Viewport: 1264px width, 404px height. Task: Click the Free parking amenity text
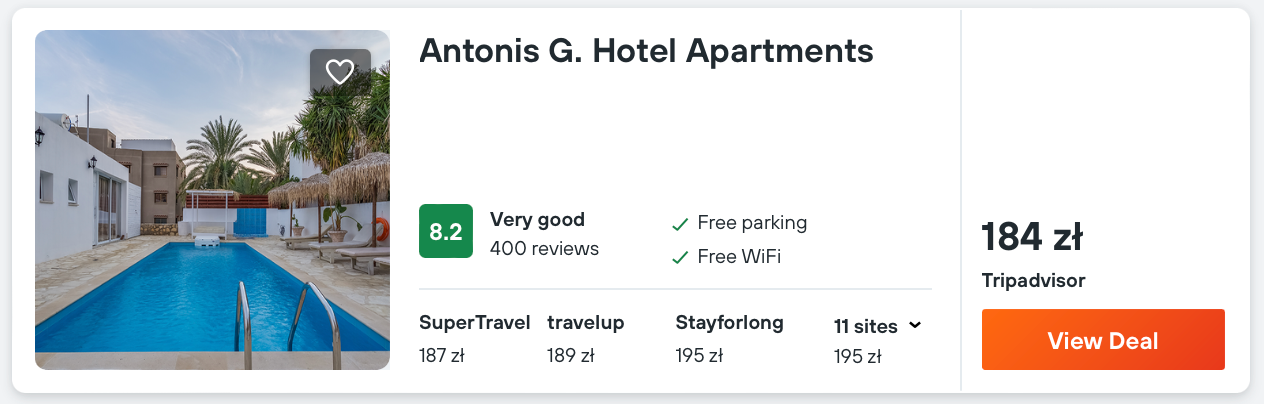click(752, 223)
